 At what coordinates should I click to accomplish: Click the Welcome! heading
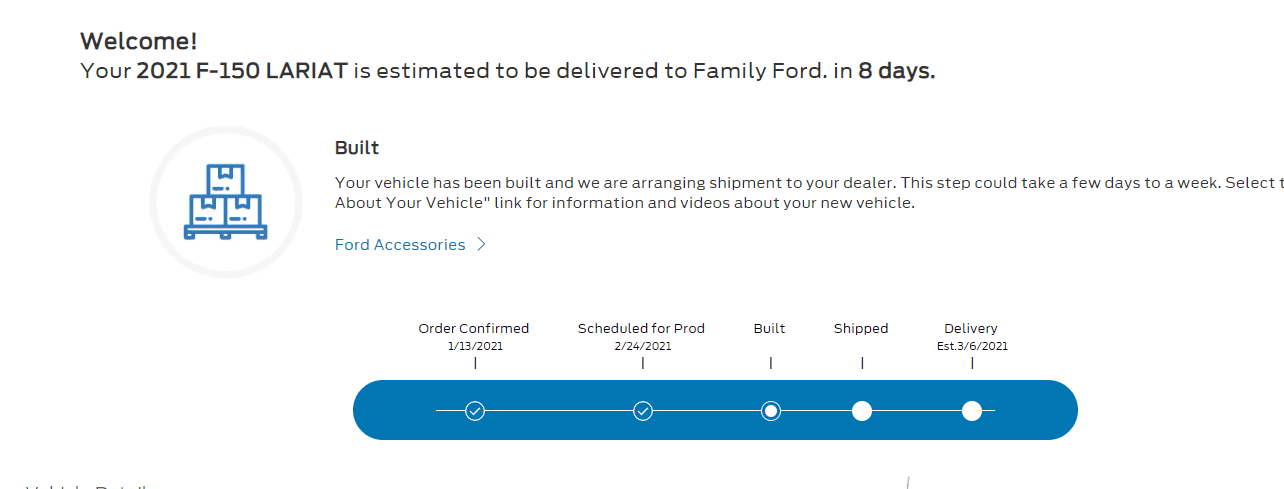pos(138,41)
